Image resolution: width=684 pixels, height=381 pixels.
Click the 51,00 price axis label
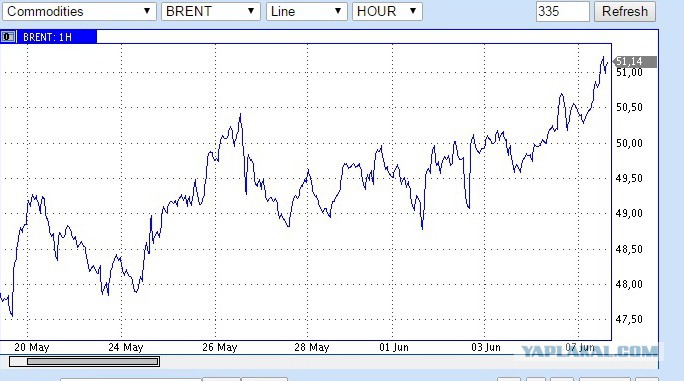click(629, 72)
